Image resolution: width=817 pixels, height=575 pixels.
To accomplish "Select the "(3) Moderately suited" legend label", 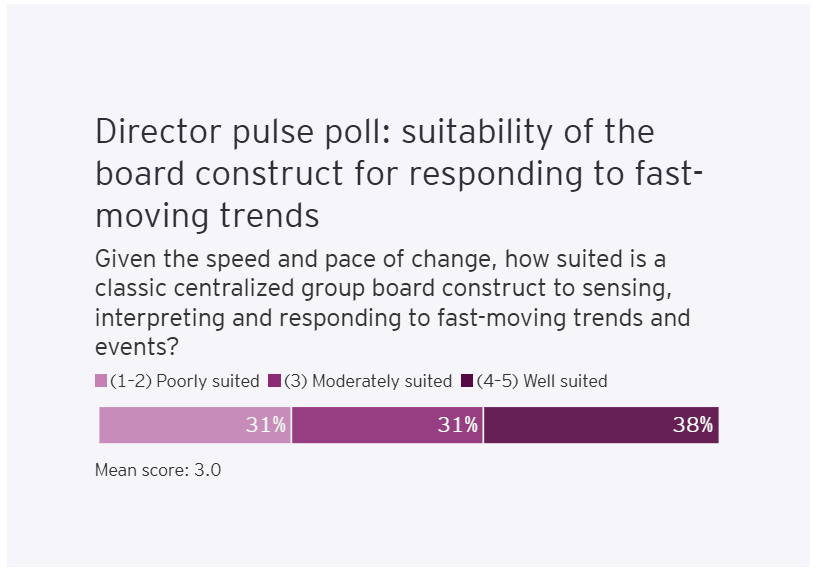I will coord(368,381).
